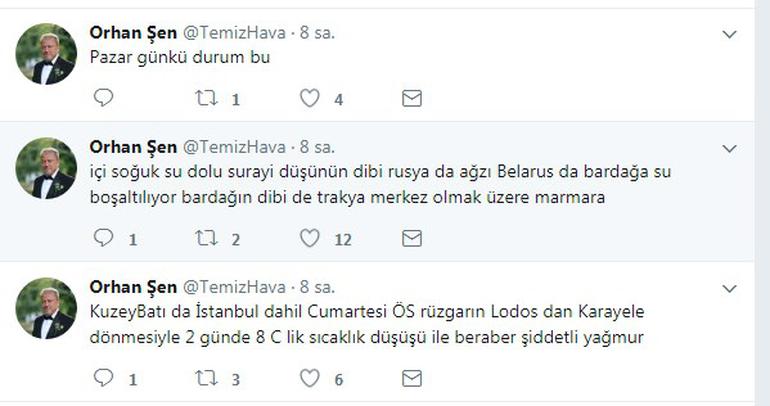Like the KuzeyBatı İstanbul weather tweet
Image resolution: width=770 pixels, height=406 pixels.
tap(310, 378)
